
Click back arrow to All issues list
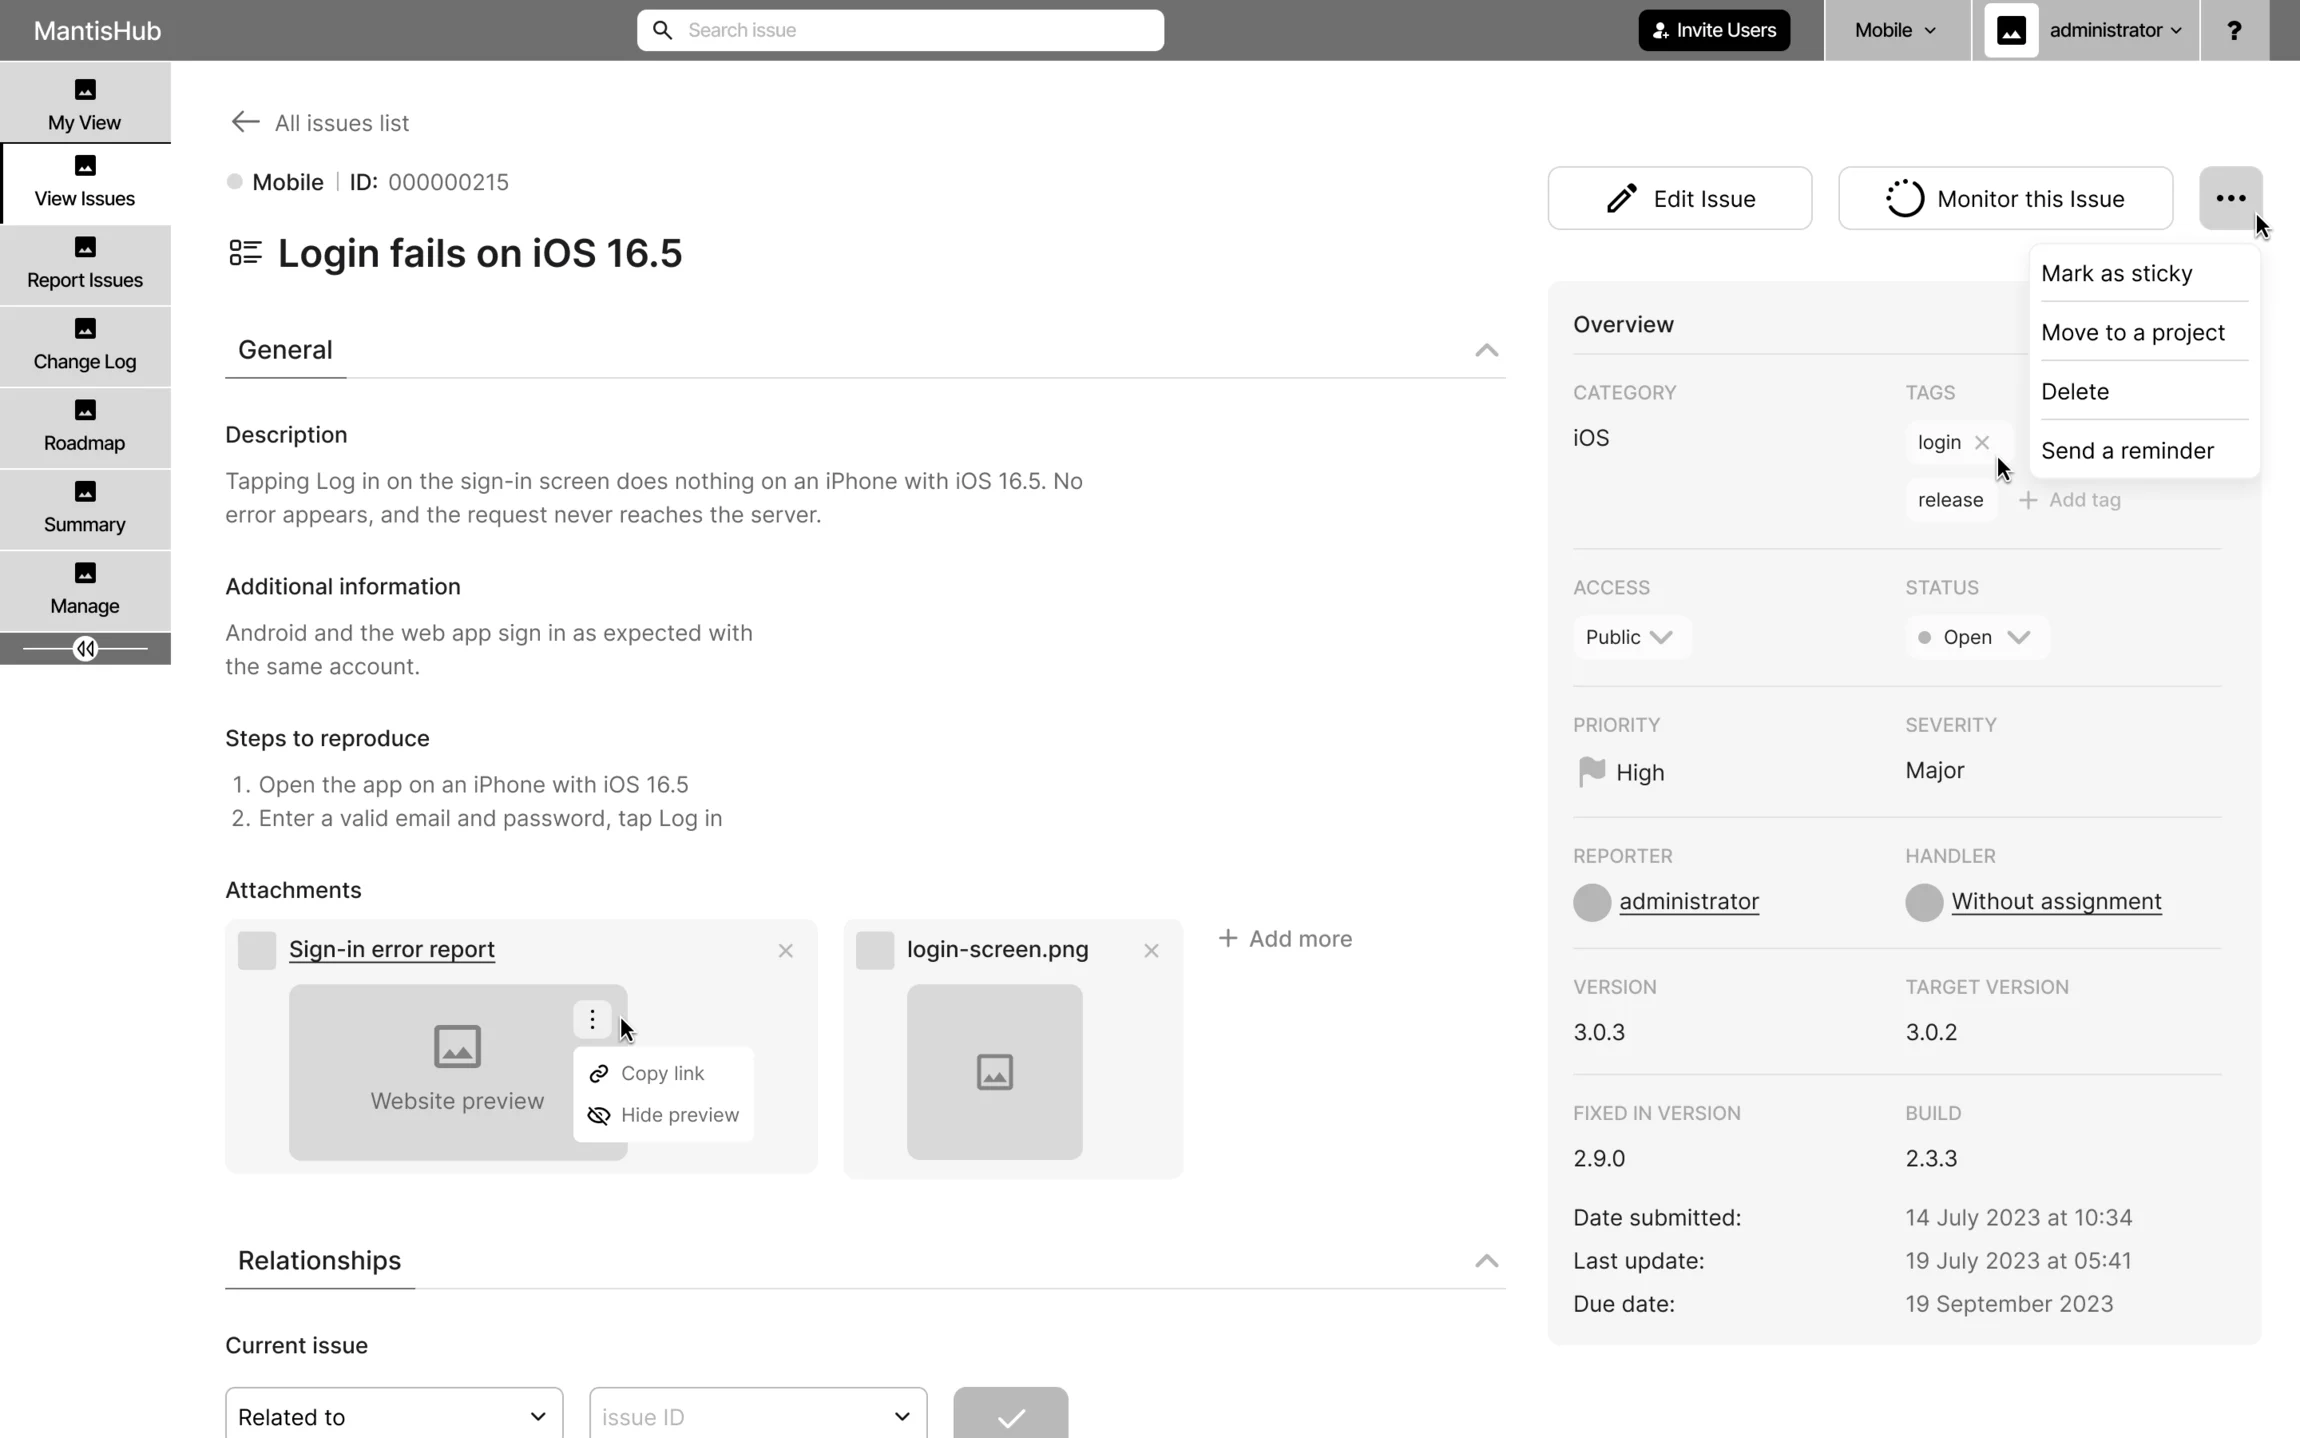tap(245, 122)
